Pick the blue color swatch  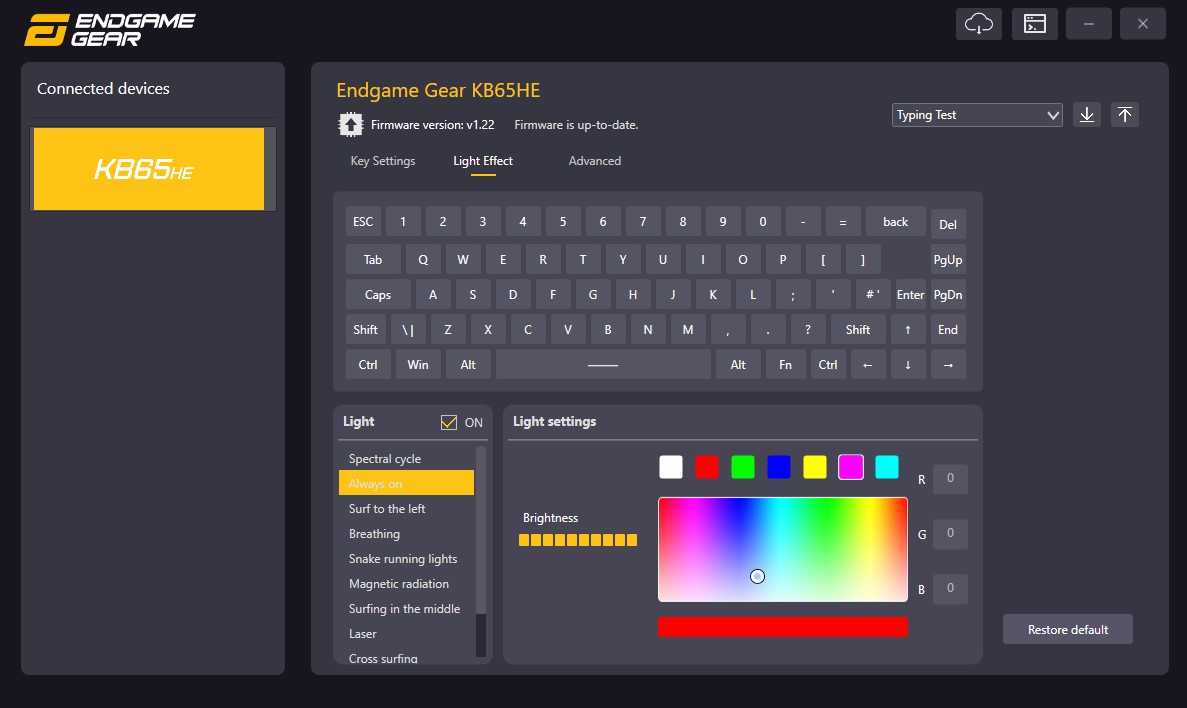pos(779,467)
